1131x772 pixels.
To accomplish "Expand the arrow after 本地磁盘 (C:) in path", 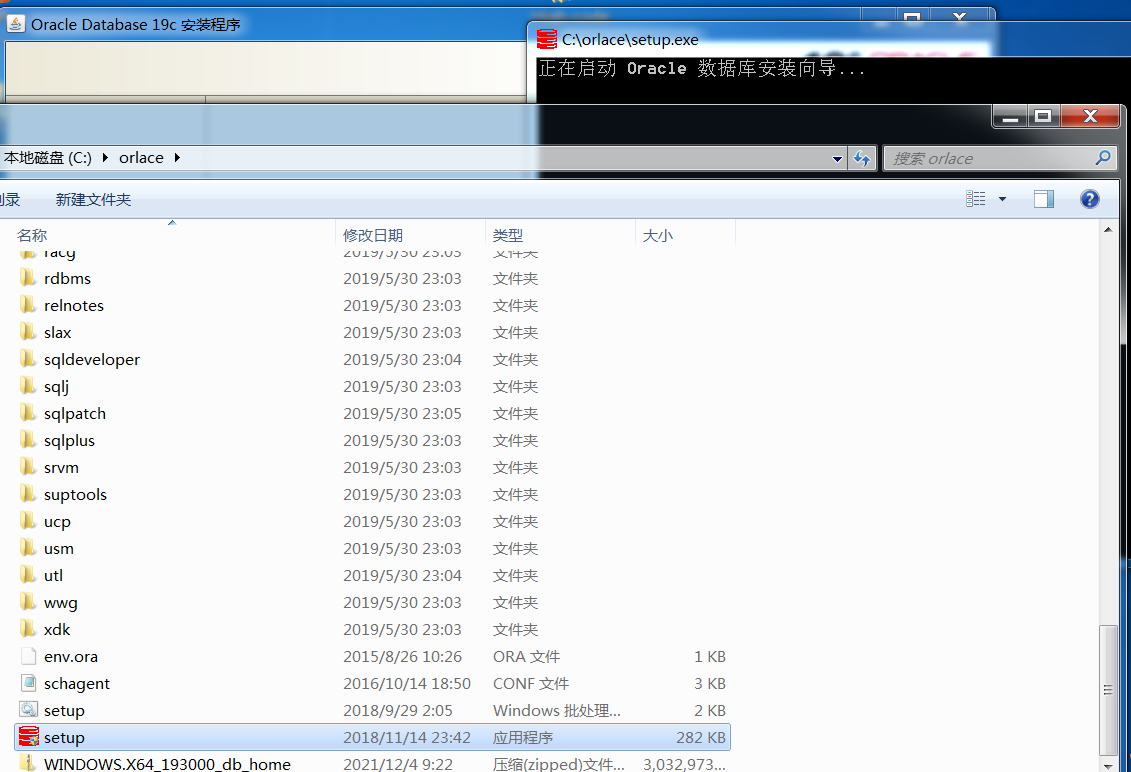I will tap(105, 157).
